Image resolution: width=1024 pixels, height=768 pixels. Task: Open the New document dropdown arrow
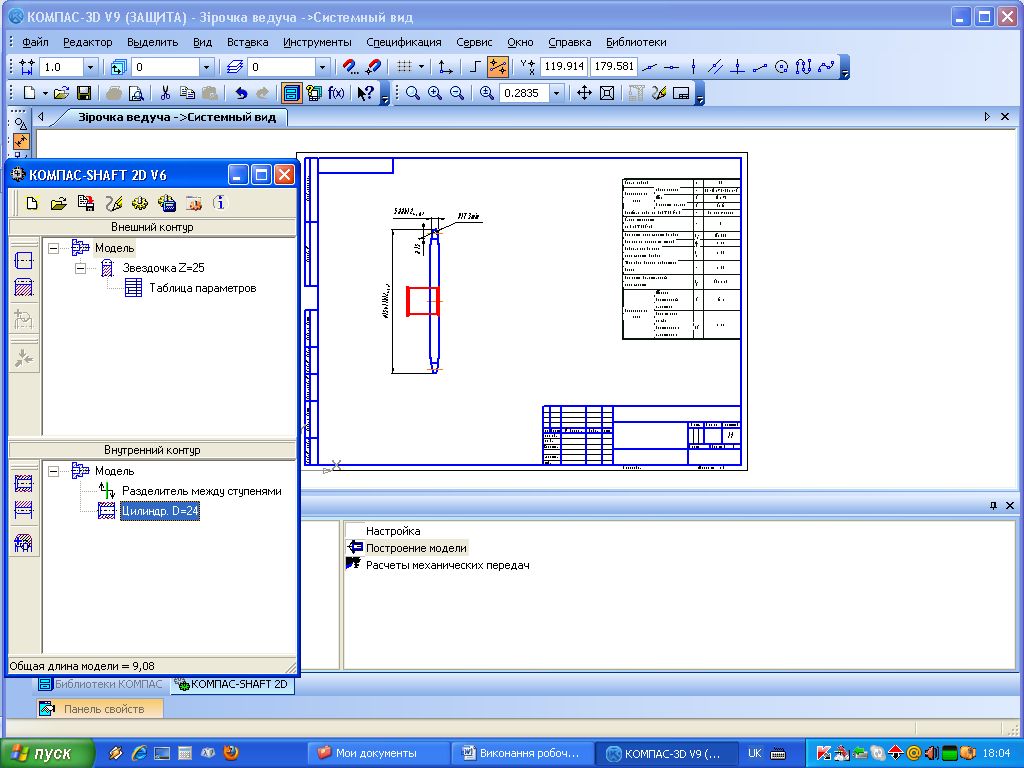coord(45,93)
